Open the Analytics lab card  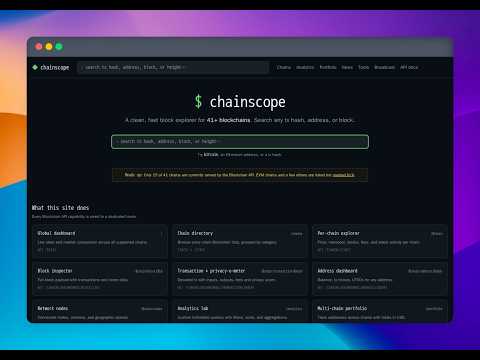click(240, 311)
